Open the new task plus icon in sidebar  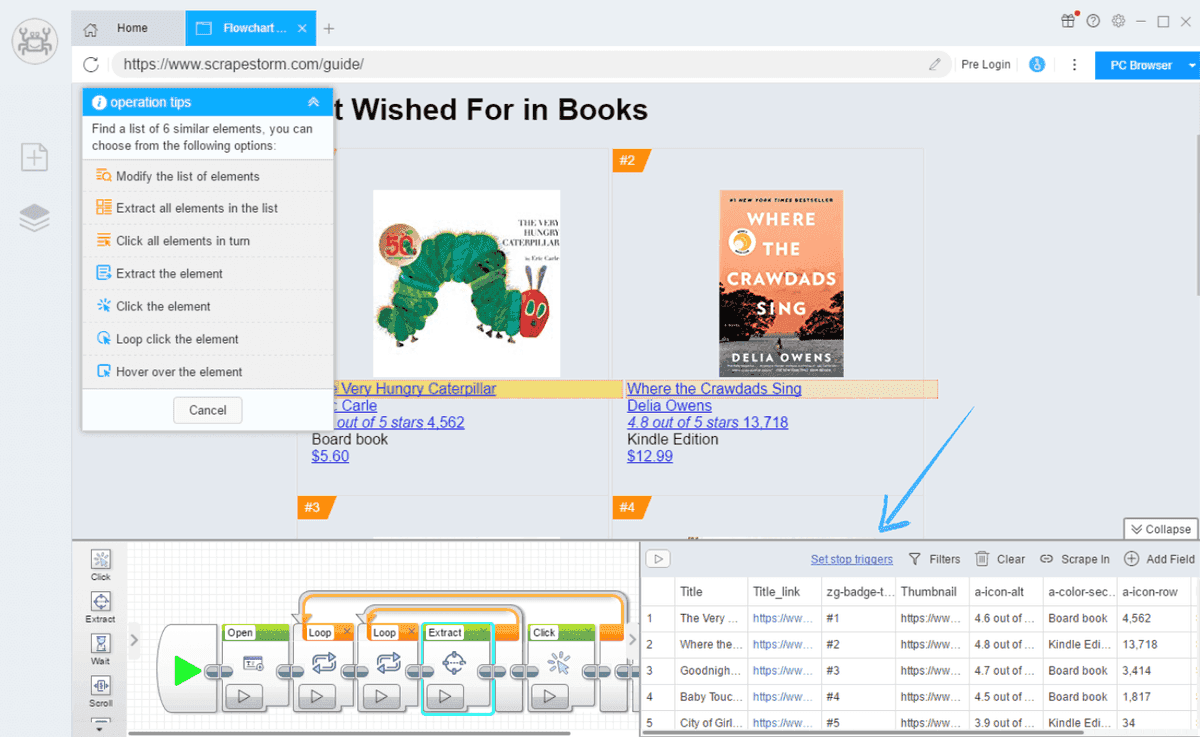[x=35, y=157]
